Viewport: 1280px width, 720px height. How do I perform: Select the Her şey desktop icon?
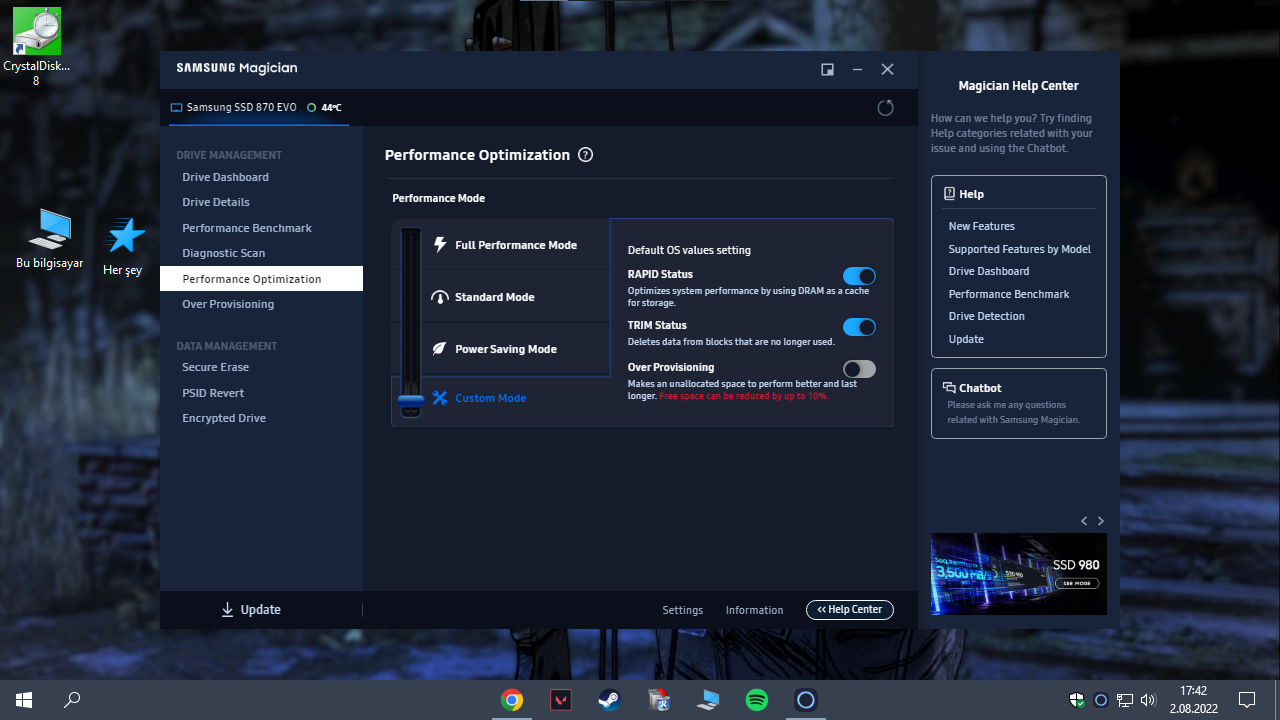point(124,247)
